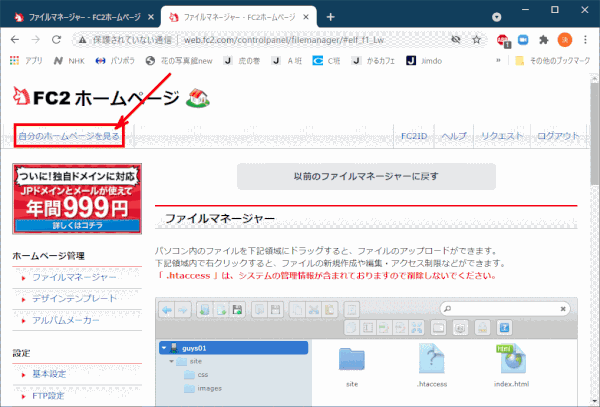600x407 pixels.
Task: Click the browser back arrow
Action: pos(15,39)
